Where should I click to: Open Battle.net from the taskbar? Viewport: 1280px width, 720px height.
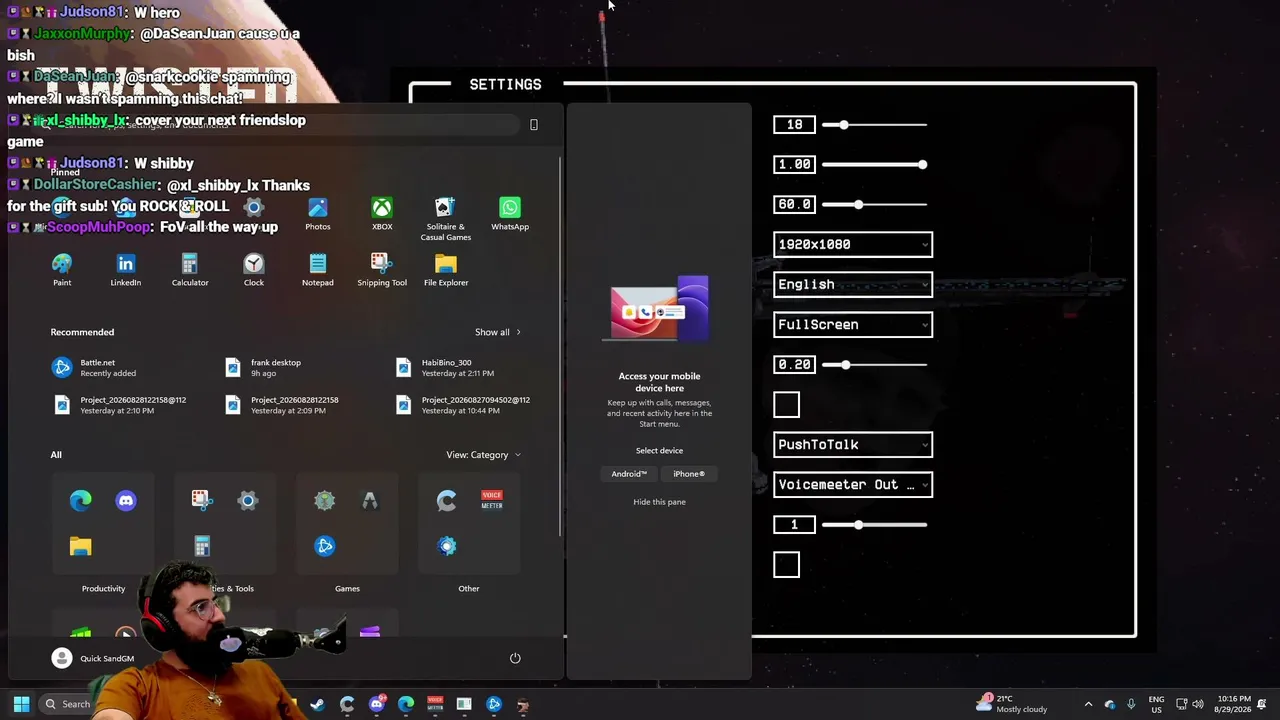[494, 704]
